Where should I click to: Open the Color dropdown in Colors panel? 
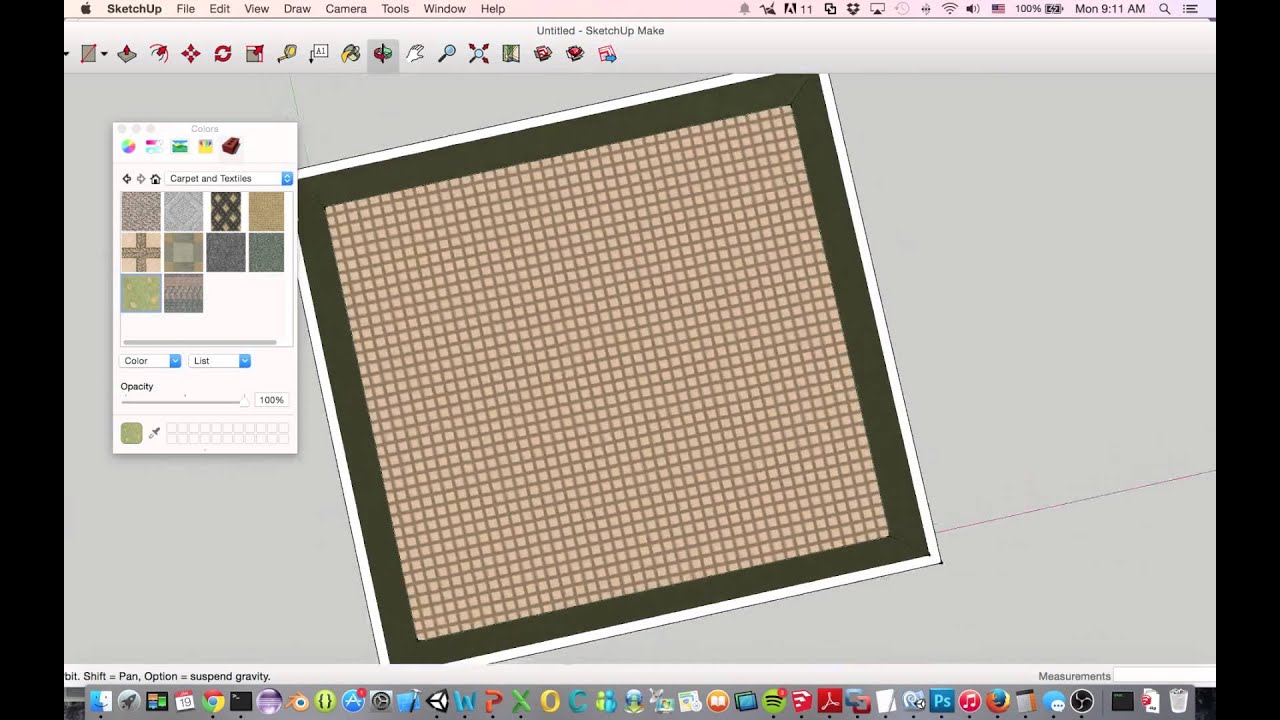coord(151,361)
